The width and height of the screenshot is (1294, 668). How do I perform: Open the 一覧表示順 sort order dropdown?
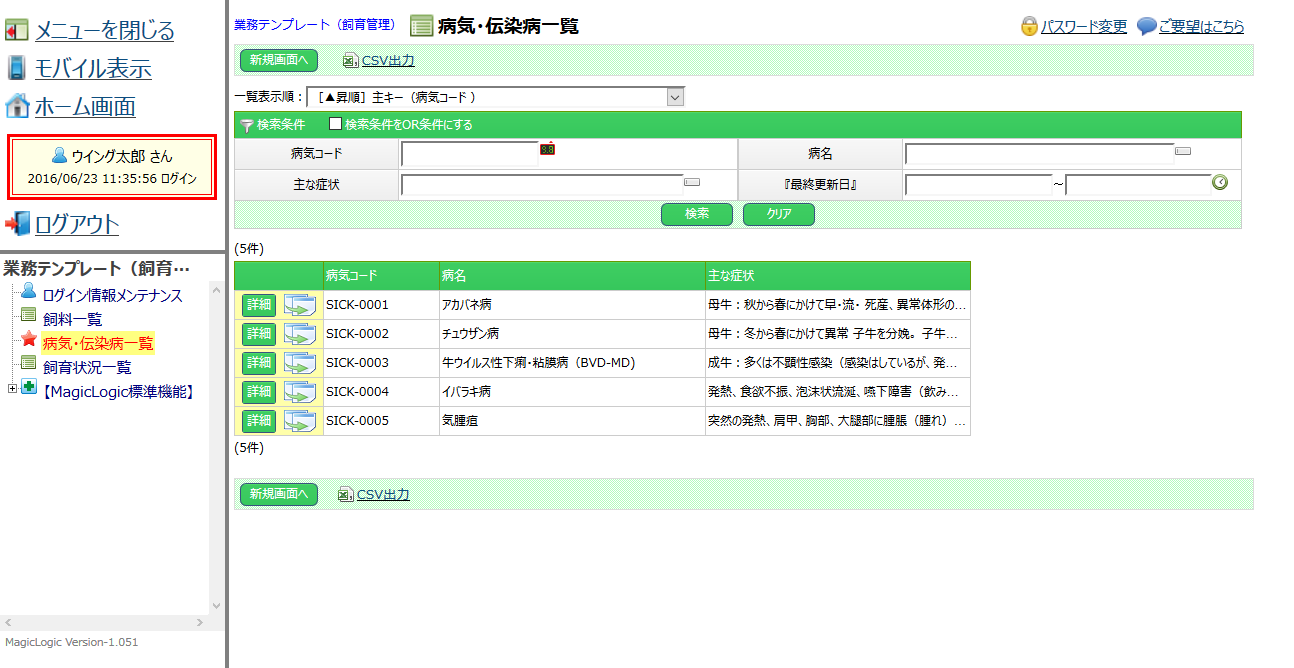coord(675,97)
